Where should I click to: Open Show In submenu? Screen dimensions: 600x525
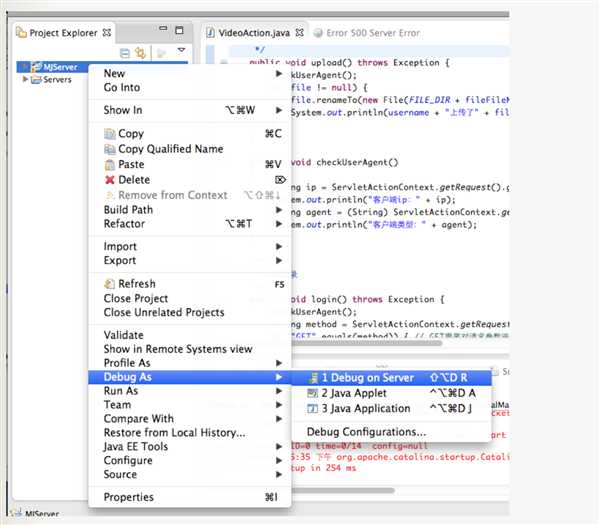pyautogui.click(x=189, y=110)
